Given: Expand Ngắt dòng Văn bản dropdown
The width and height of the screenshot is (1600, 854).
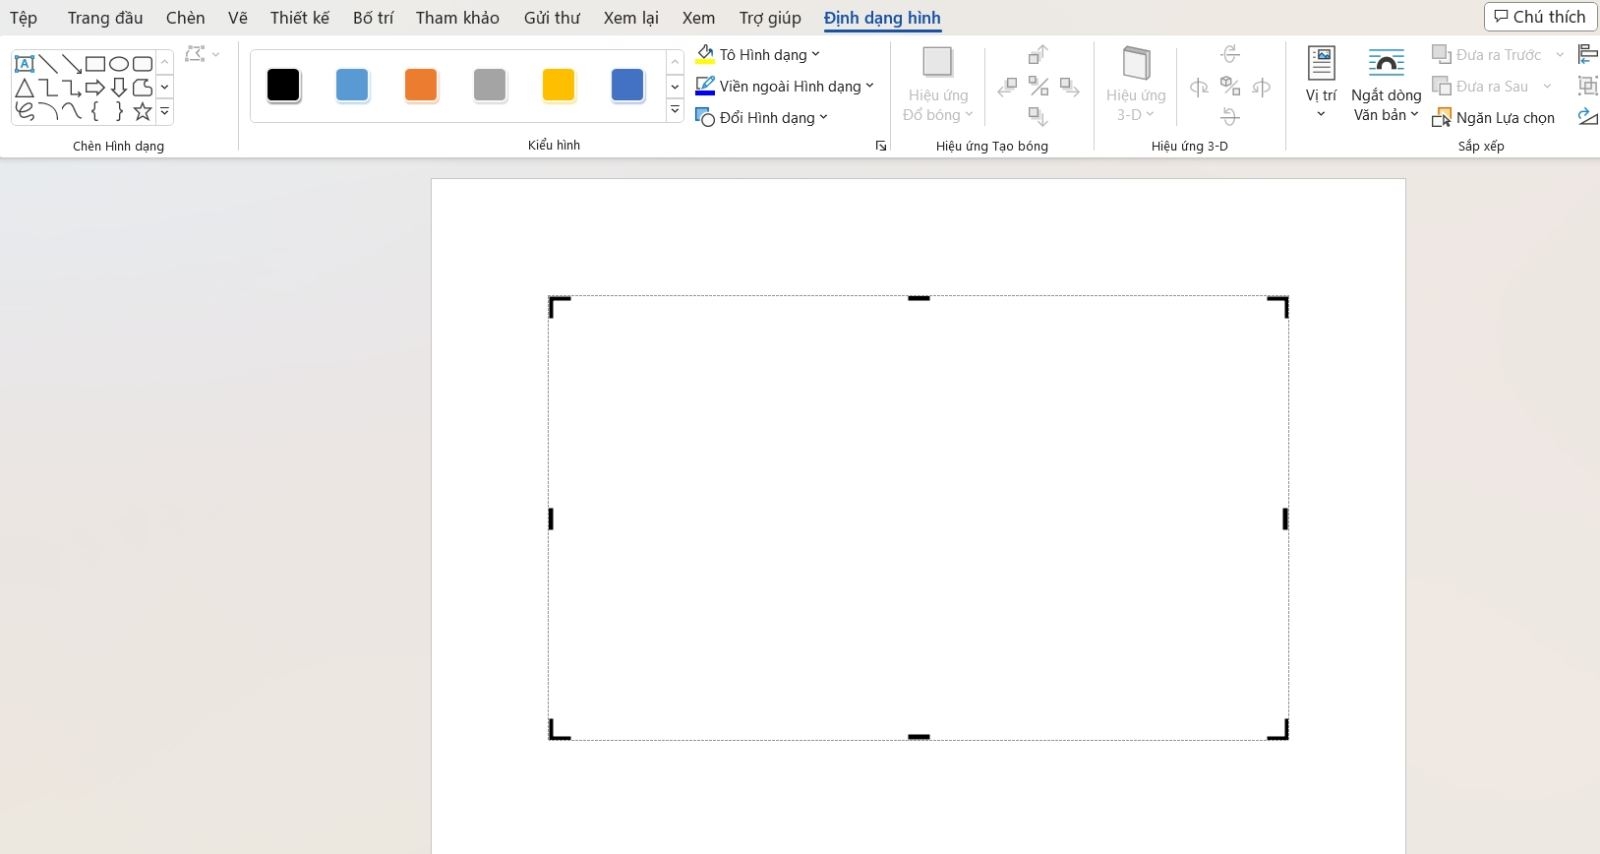Looking at the screenshot, I should (x=1386, y=85).
